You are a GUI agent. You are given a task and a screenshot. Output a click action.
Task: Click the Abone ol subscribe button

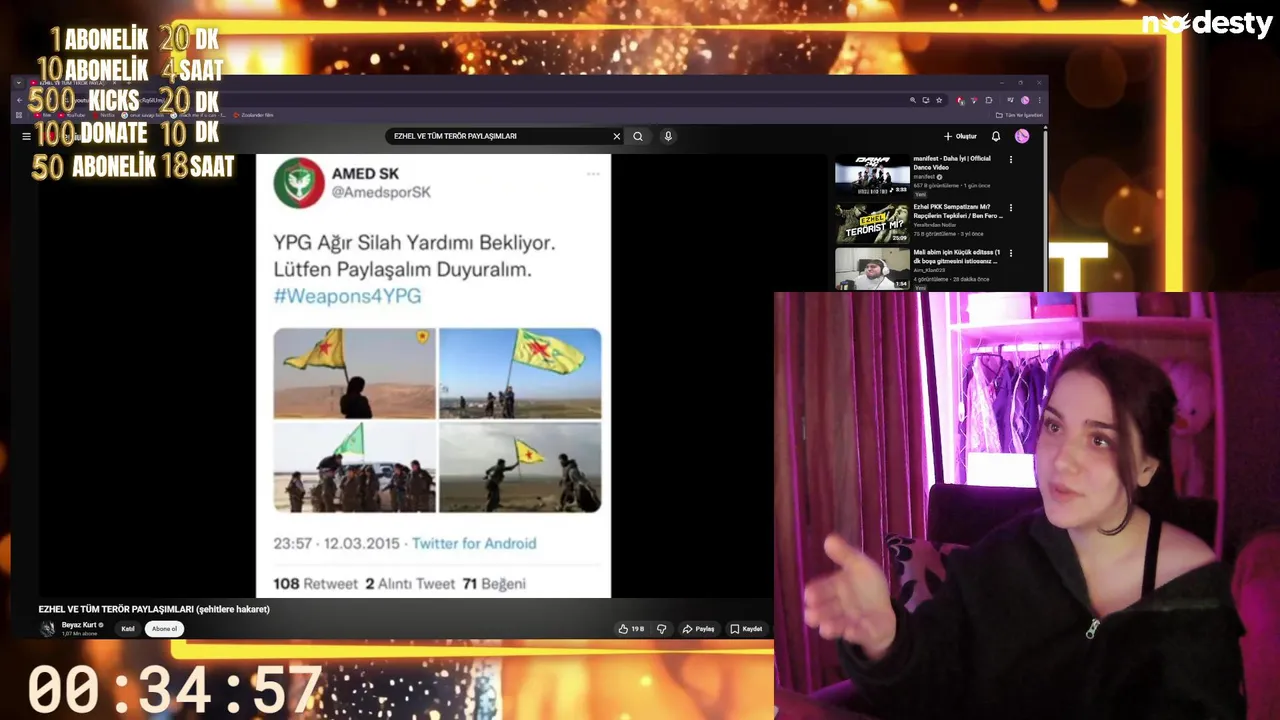pyautogui.click(x=164, y=629)
